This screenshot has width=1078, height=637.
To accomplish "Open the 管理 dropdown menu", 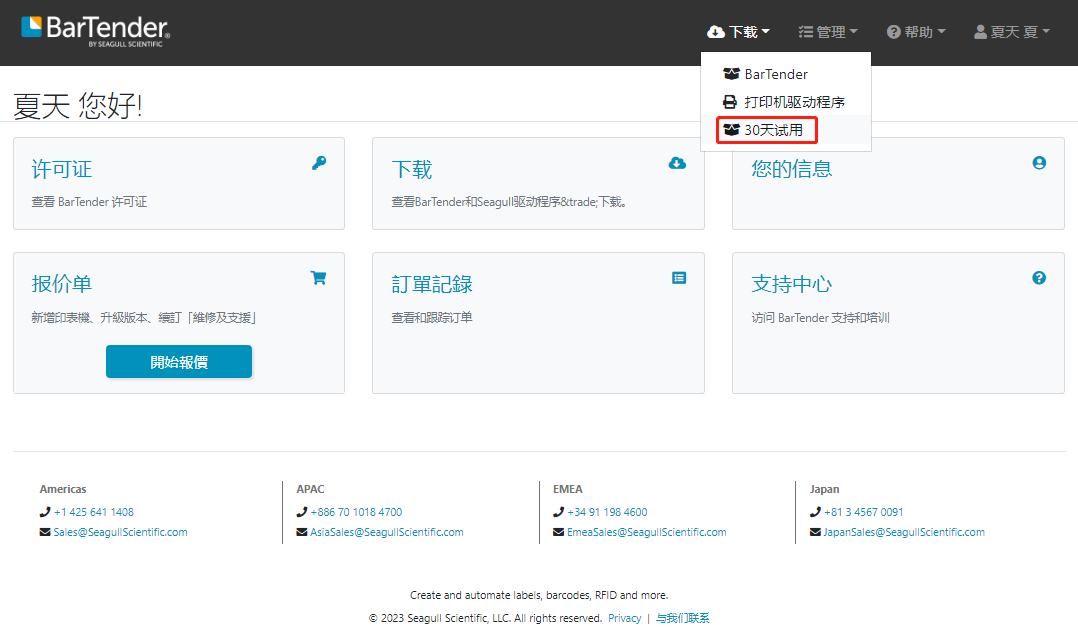I will point(828,32).
